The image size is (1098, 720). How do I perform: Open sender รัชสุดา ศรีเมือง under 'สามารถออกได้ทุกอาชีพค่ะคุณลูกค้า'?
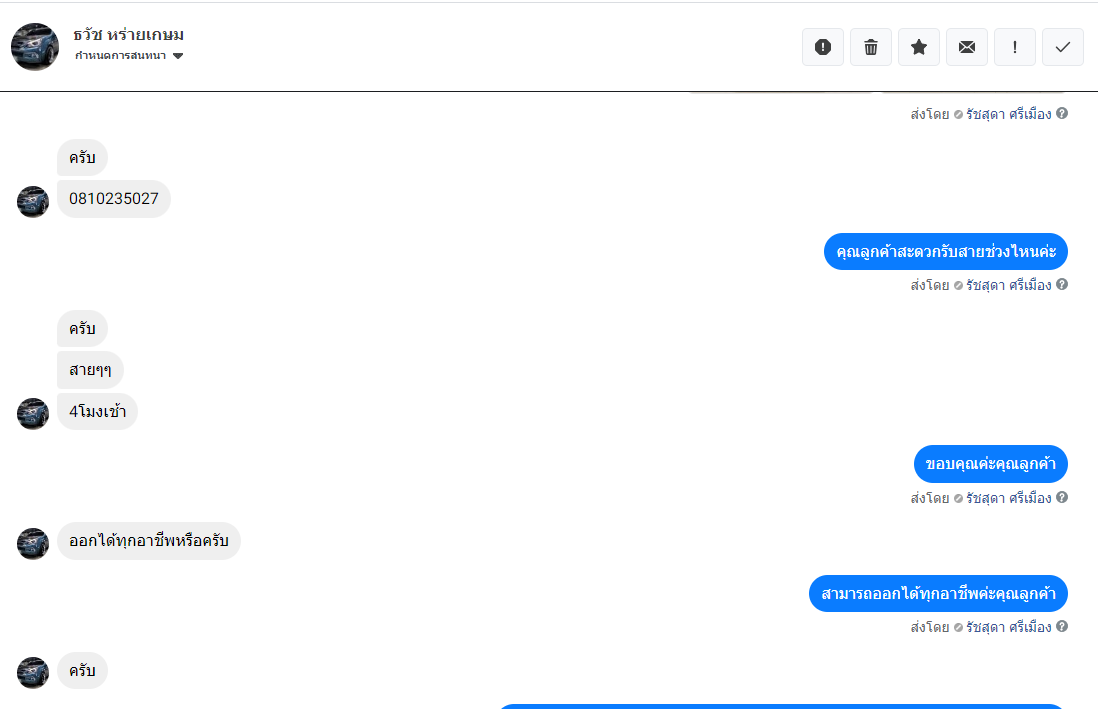coord(1008,627)
